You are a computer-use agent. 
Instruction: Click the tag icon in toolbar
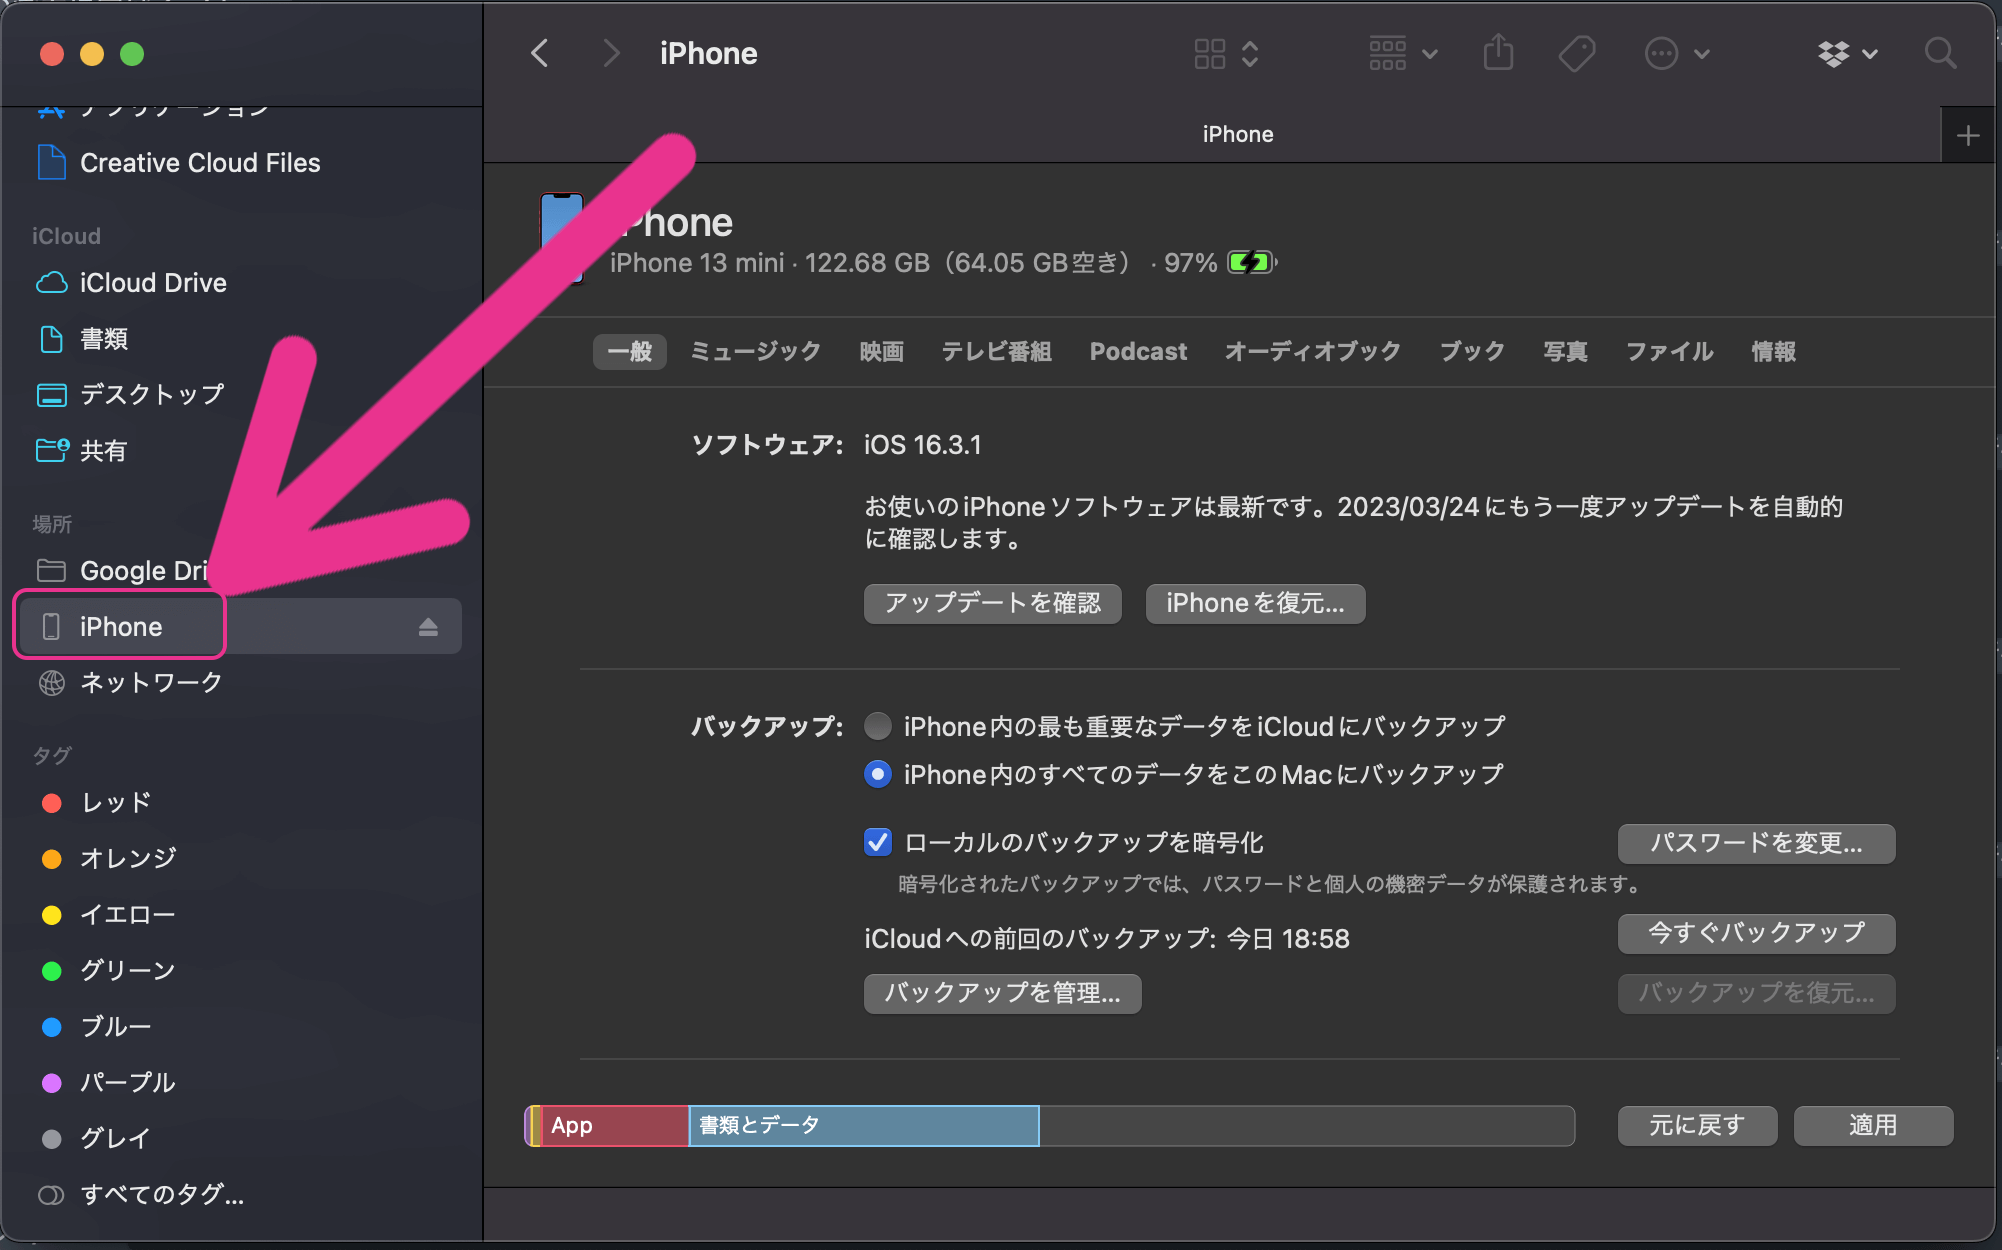1576,53
